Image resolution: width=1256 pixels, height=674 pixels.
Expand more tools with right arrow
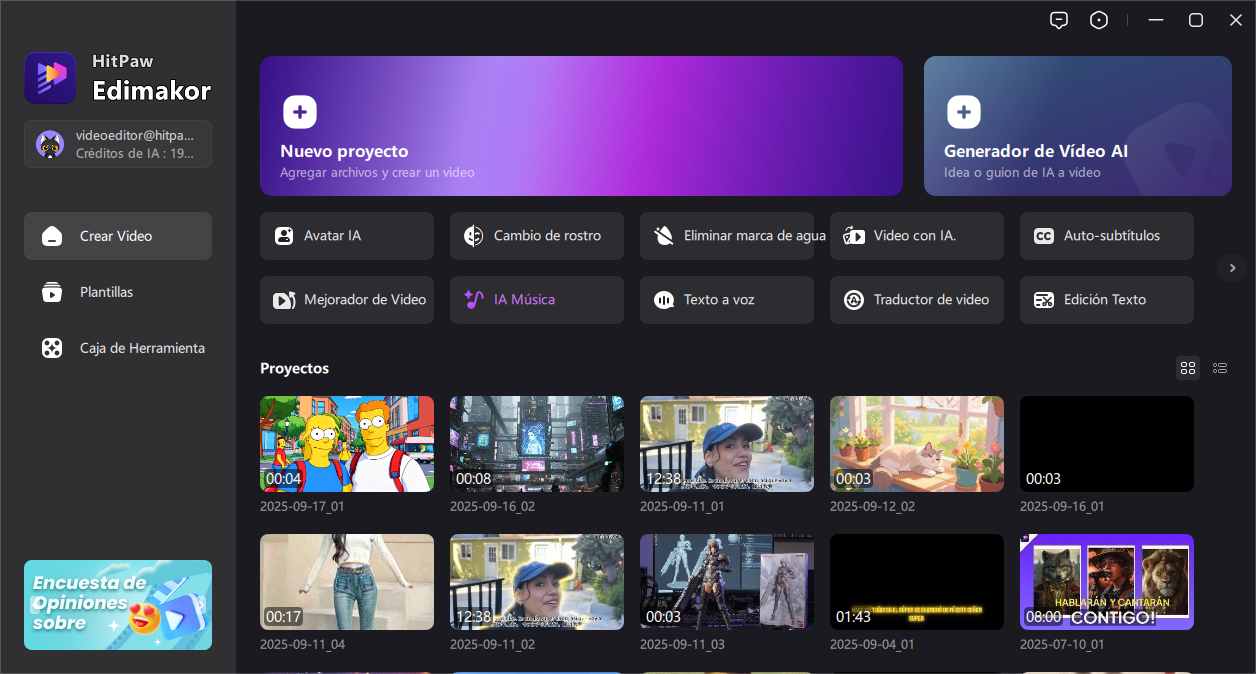(x=1232, y=268)
